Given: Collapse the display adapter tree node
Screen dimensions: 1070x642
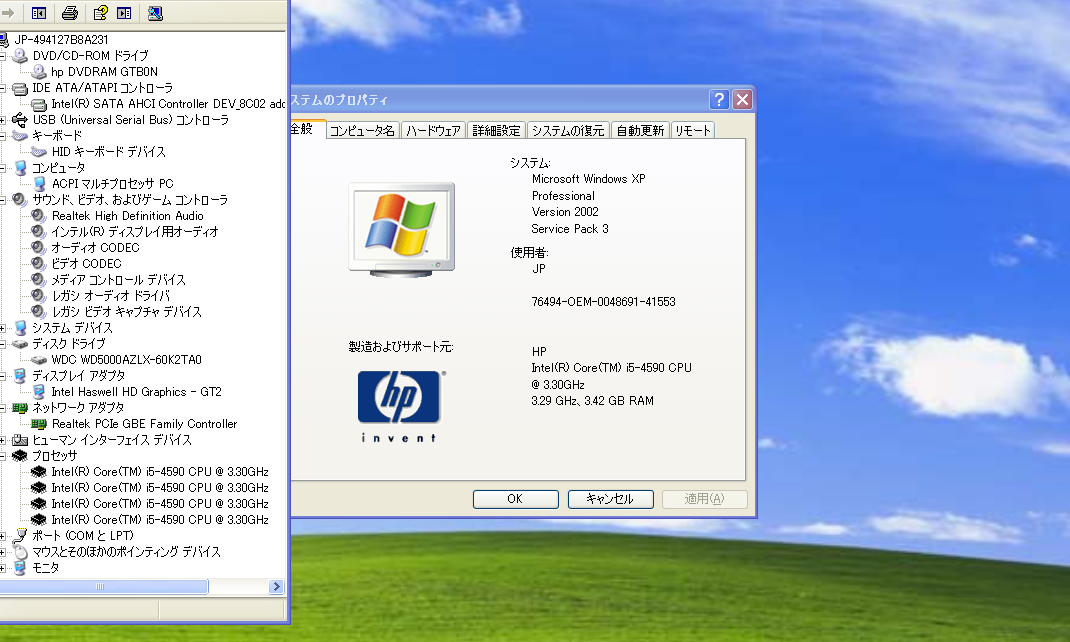Looking at the screenshot, I should click(3, 376).
